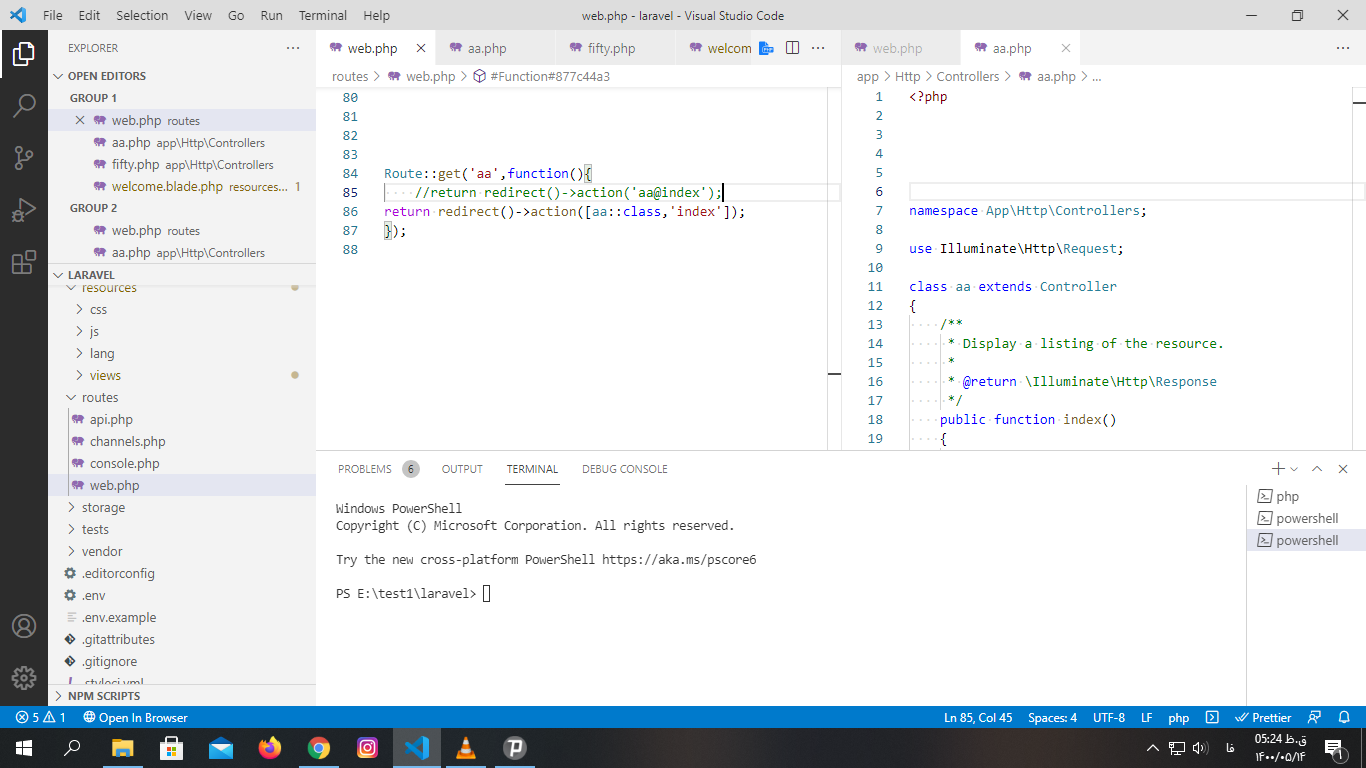Maximize the terminal panel with chevron up
The height and width of the screenshot is (768, 1366).
click(1317, 469)
